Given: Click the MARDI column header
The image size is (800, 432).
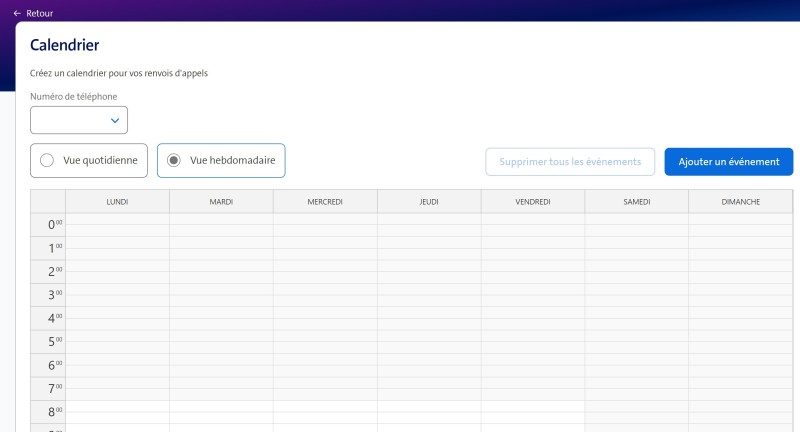Looking at the screenshot, I should [x=221, y=202].
